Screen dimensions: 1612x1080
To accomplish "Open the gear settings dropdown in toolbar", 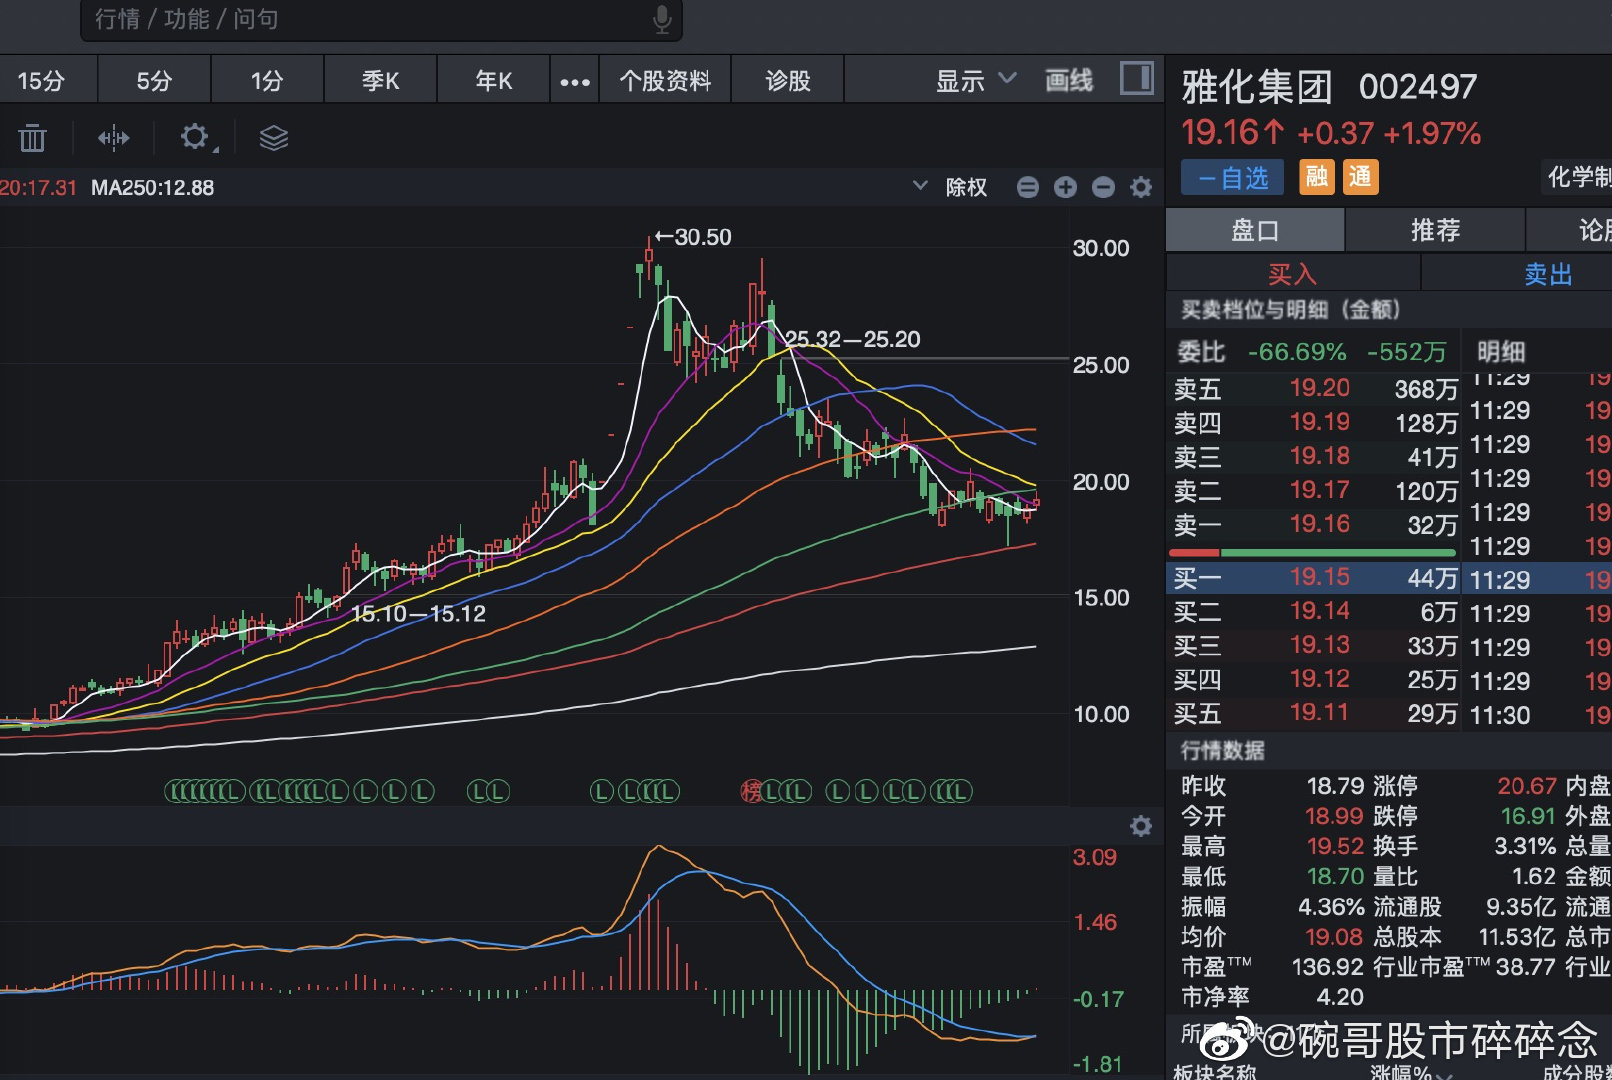I will tap(195, 137).
